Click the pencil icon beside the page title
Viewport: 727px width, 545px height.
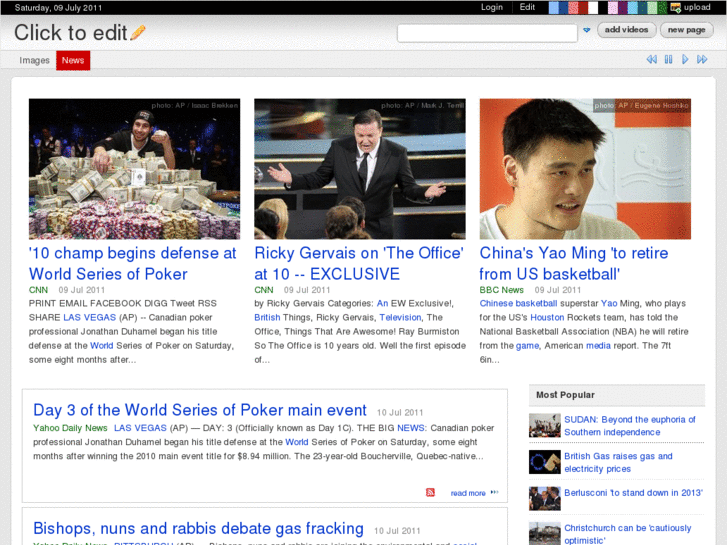click(x=138, y=33)
